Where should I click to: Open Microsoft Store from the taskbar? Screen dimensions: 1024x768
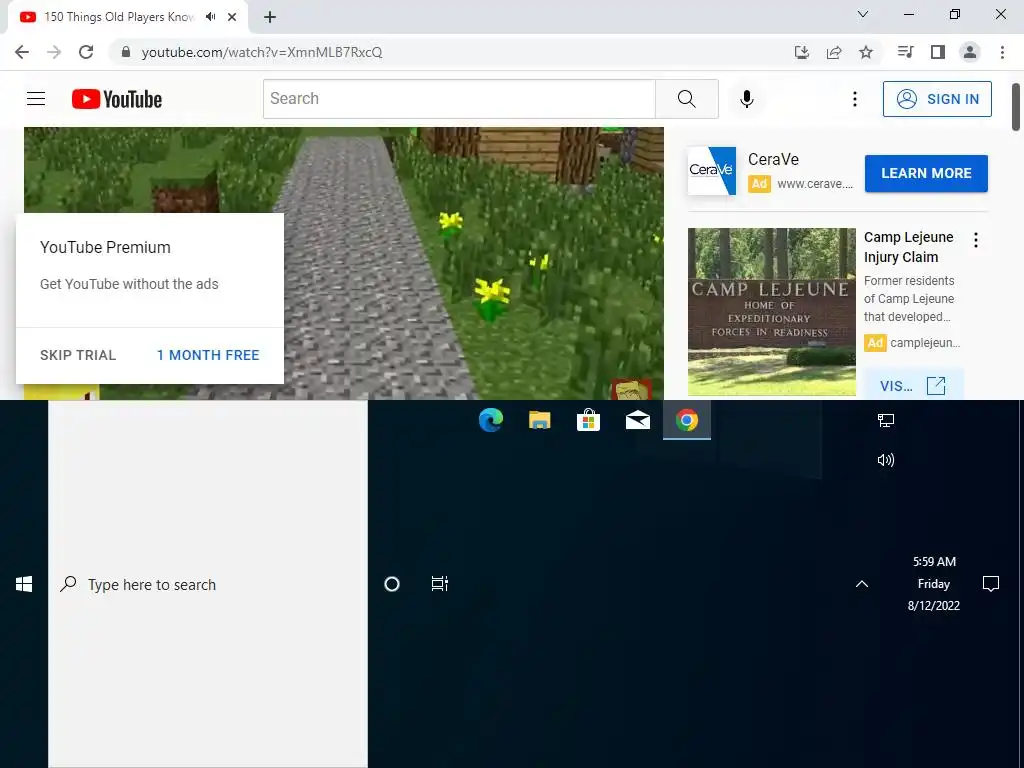click(588, 420)
